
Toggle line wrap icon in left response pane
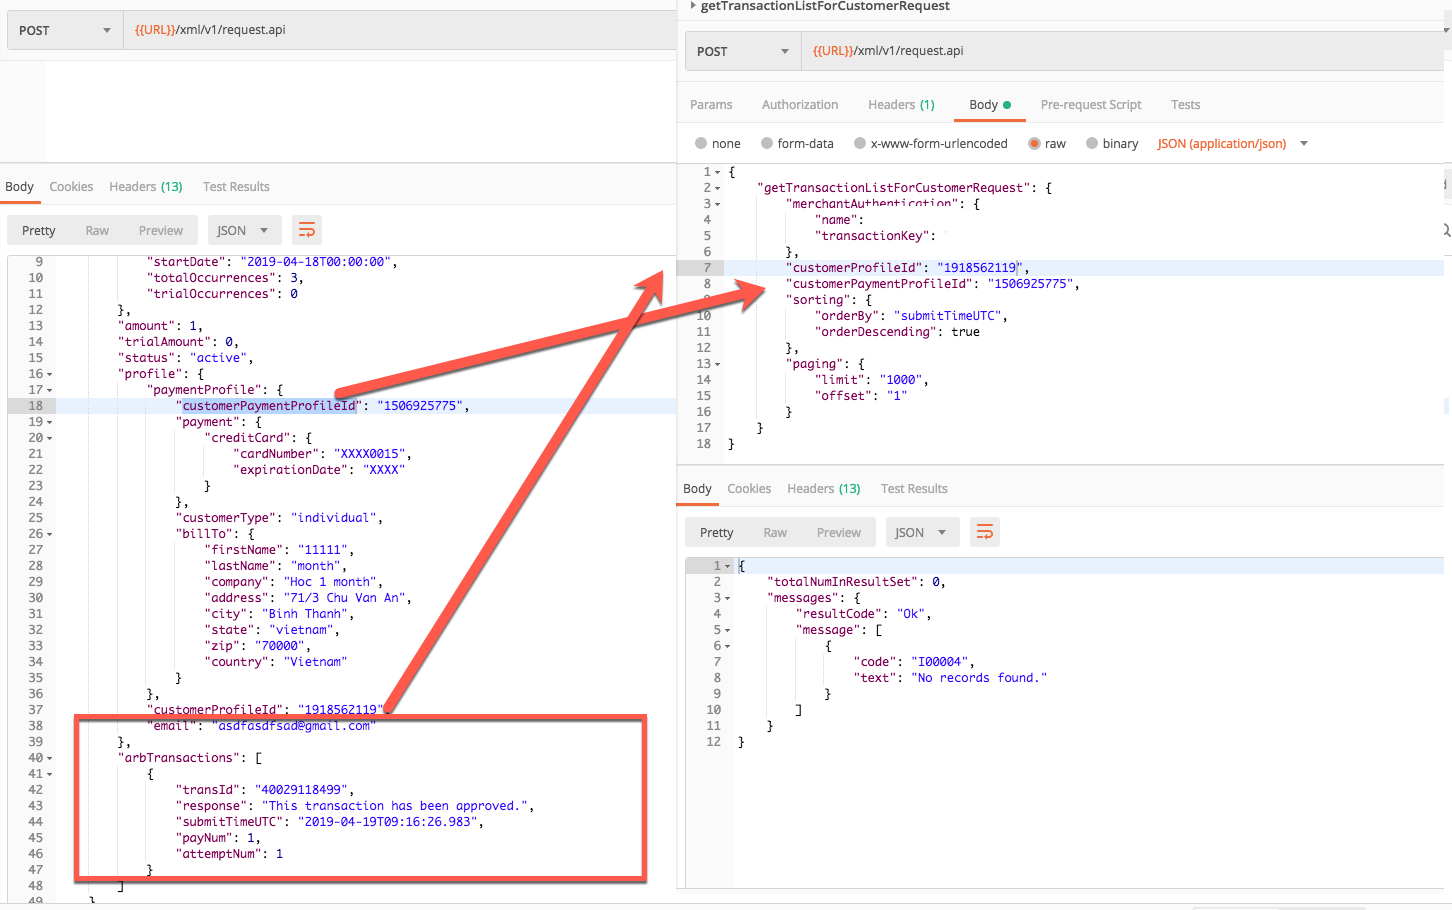click(307, 231)
